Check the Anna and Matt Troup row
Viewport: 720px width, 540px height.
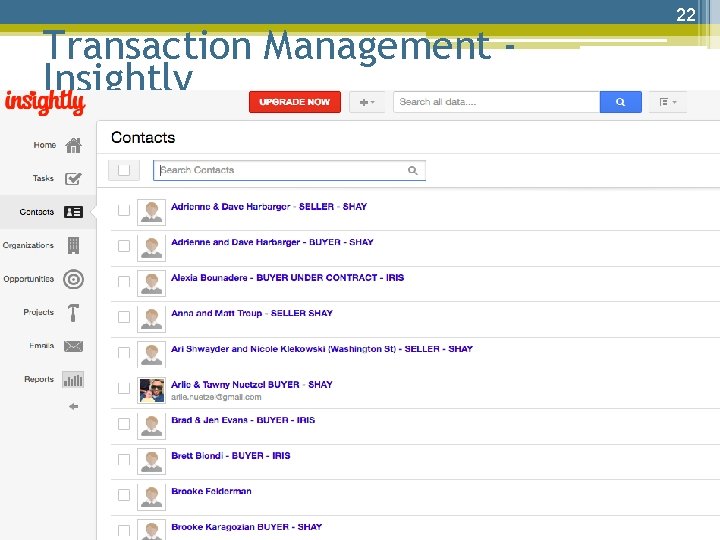[124, 317]
